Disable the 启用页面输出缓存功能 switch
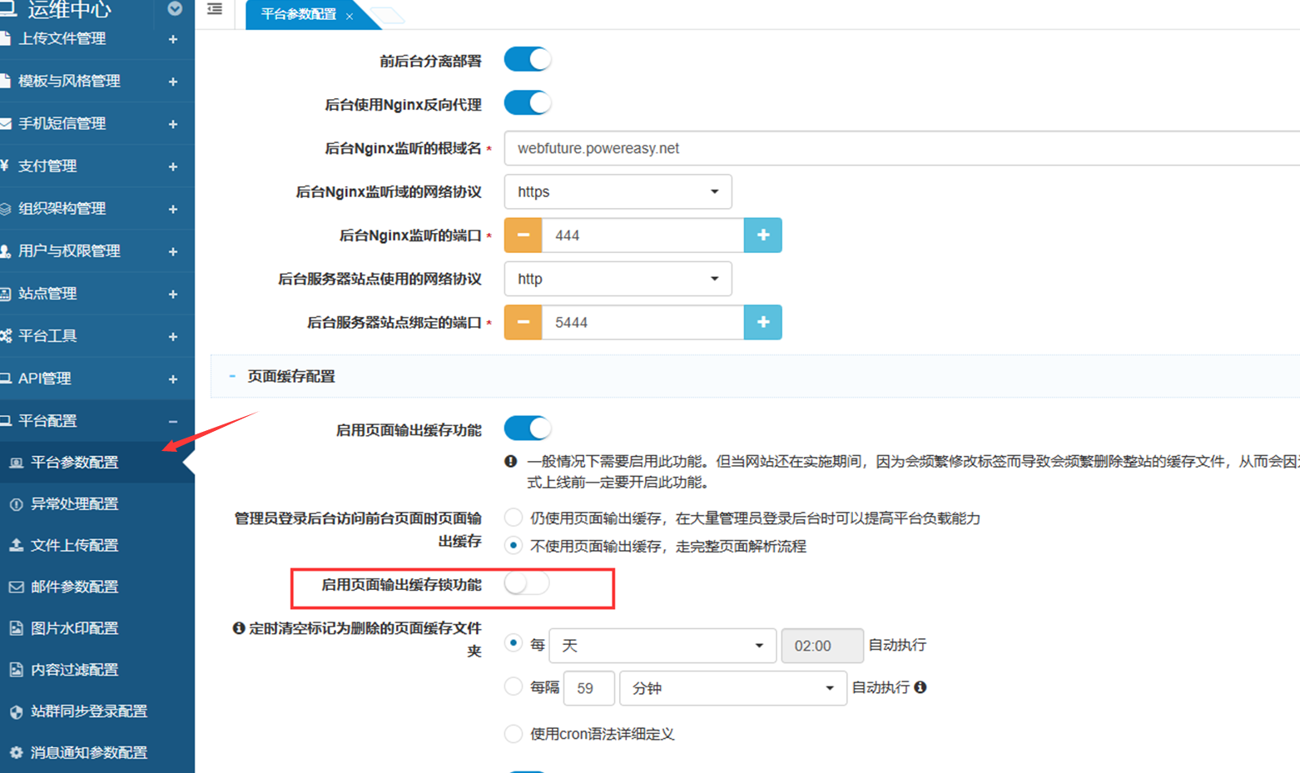This screenshot has height=773, width=1300. point(528,429)
